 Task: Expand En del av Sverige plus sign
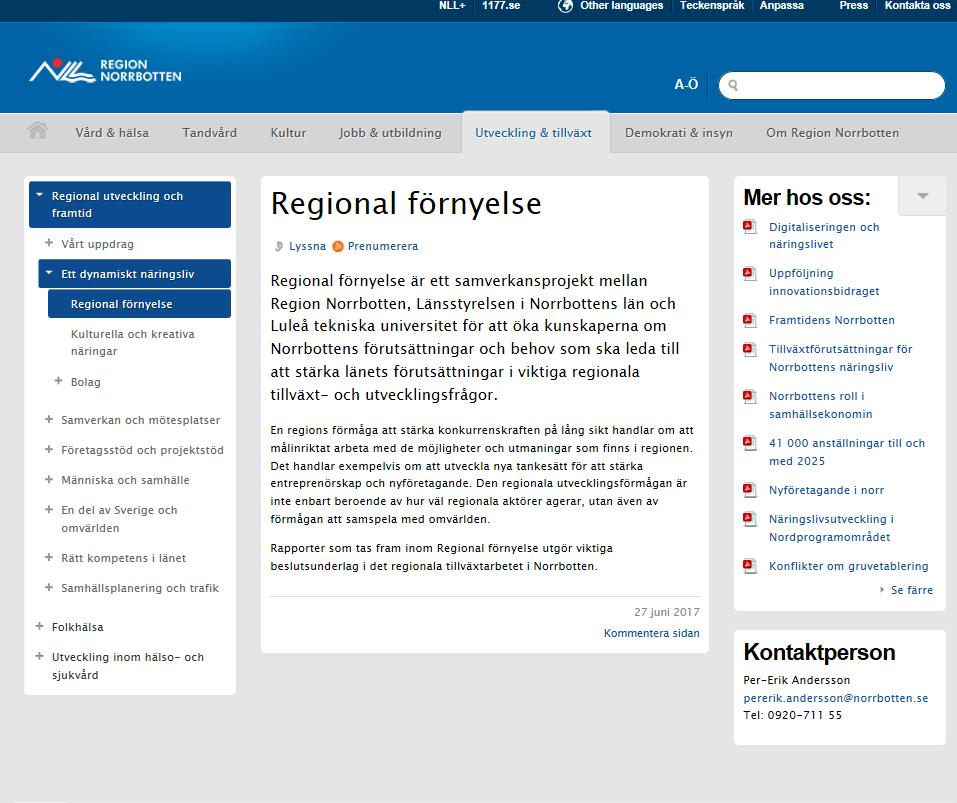[x=49, y=509]
